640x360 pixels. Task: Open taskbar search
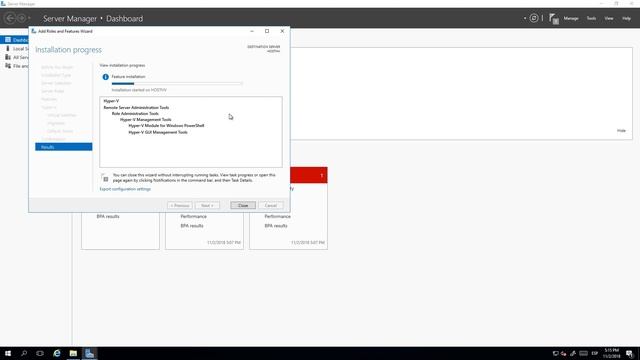coord(24,353)
